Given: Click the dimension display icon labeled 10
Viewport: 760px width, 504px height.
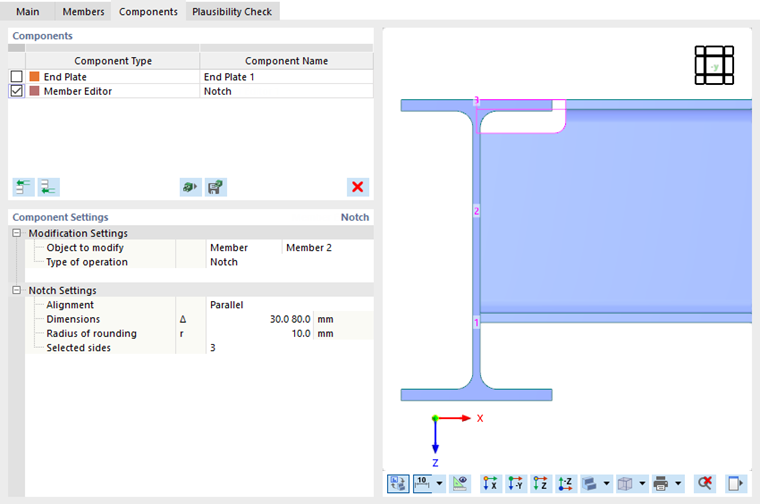Looking at the screenshot, I should click(x=423, y=484).
